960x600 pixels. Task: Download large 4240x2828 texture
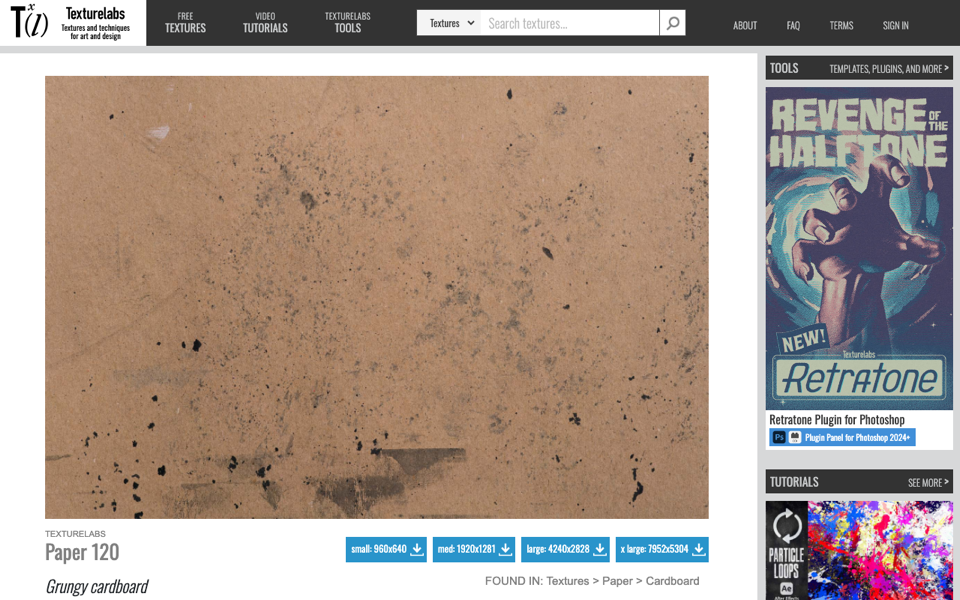(x=565, y=549)
